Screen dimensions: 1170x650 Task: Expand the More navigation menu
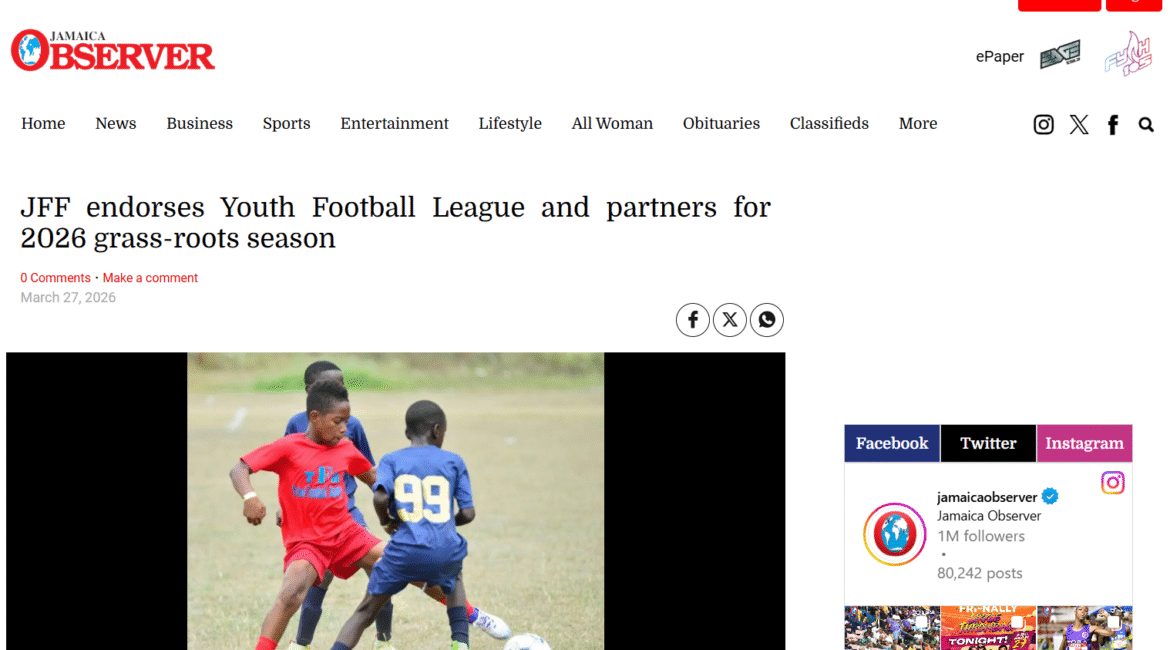(x=918, y=124)
